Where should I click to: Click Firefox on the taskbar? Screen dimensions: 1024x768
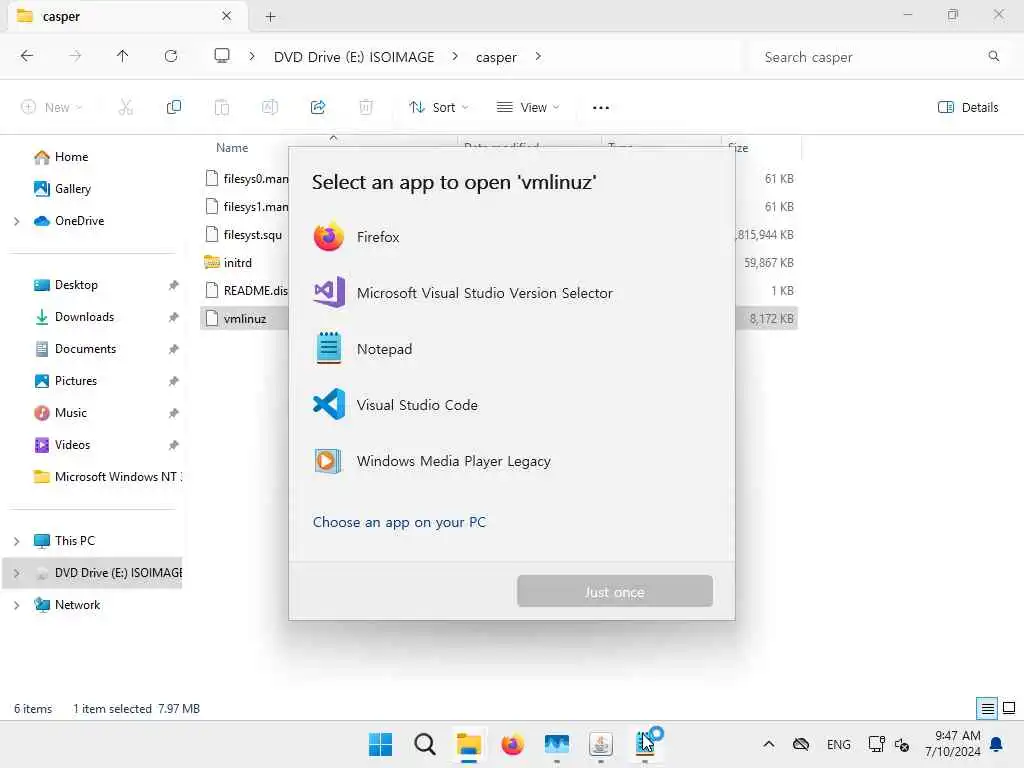[x=513, y=744]
